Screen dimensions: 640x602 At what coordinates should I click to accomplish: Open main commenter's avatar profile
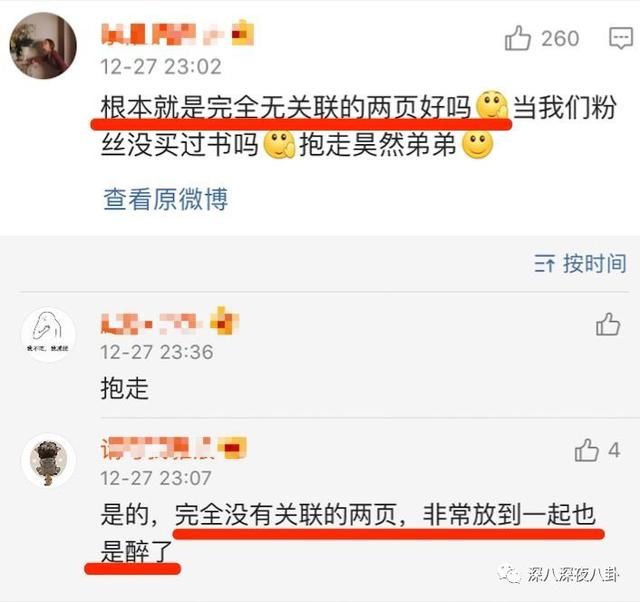pos(43,45)
